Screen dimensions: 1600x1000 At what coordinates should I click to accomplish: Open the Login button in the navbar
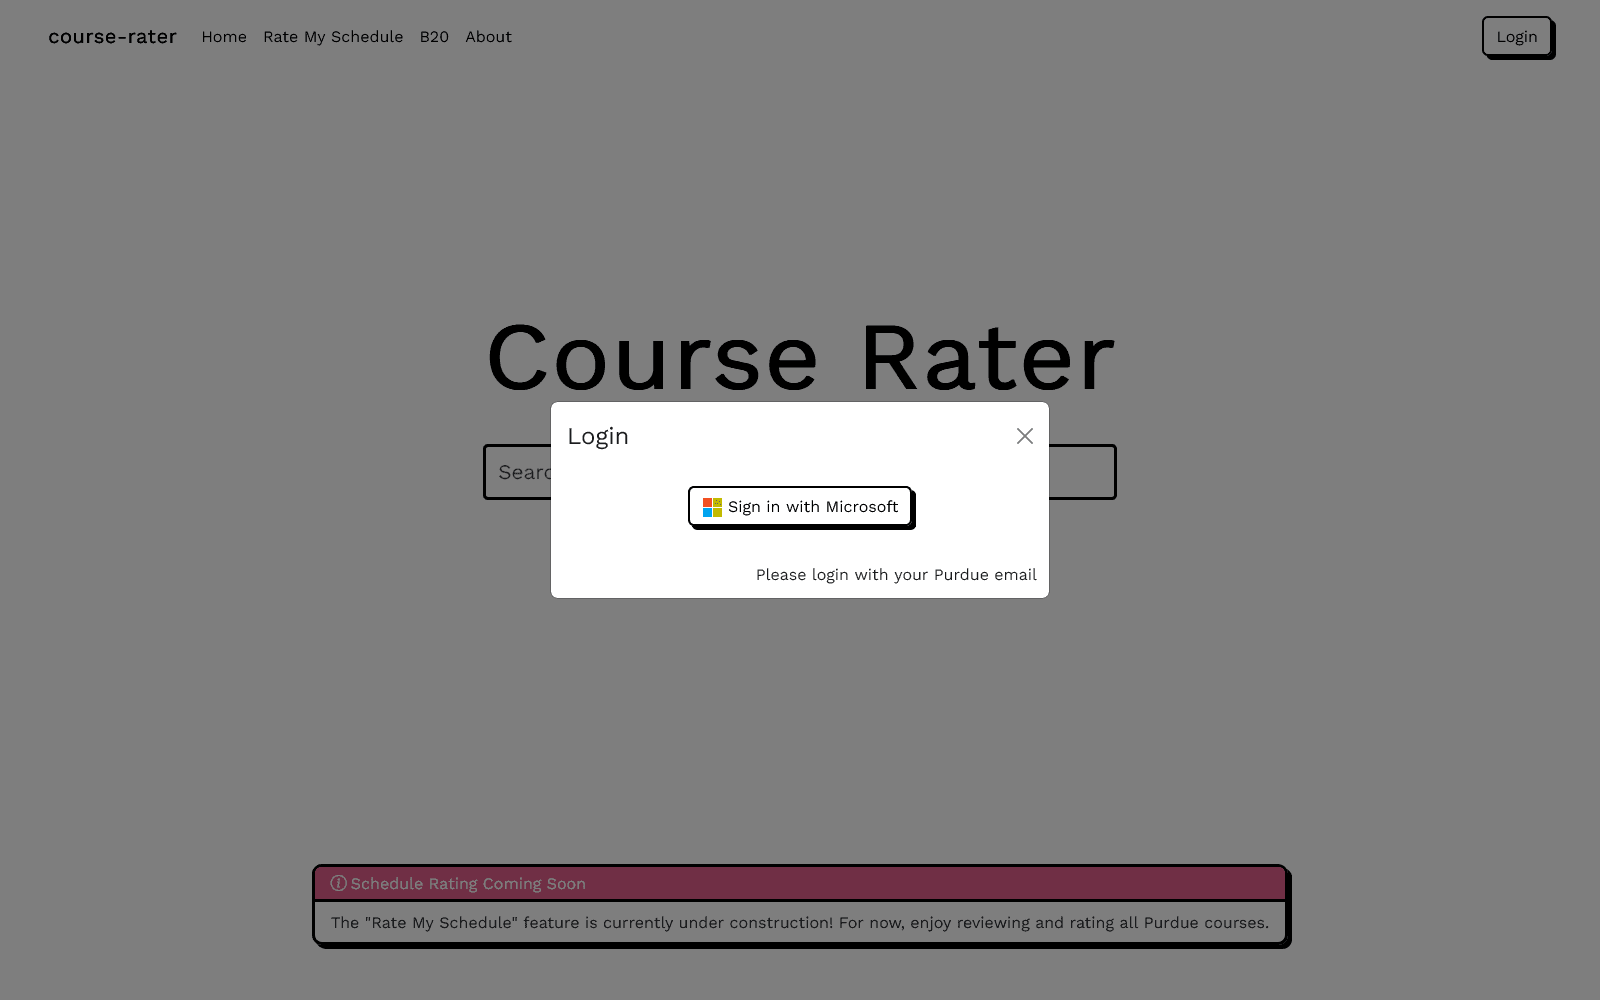(x=1516, y=36)
